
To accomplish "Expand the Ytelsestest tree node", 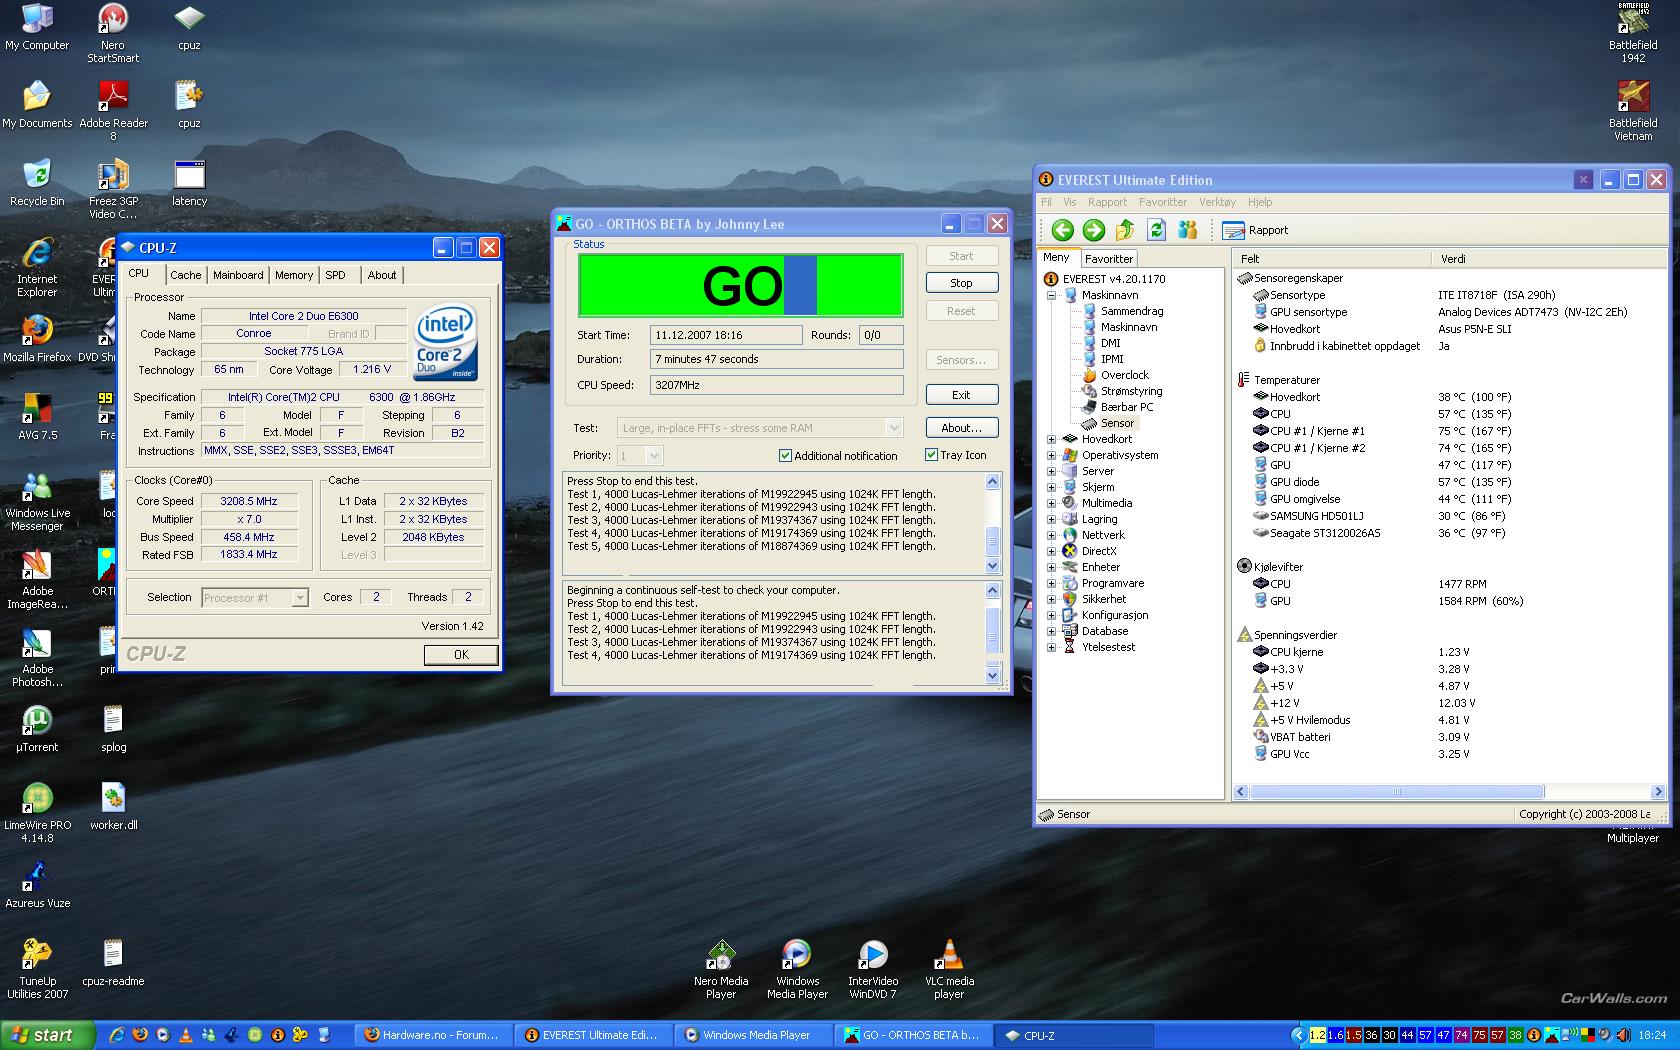I will [x=1051, y=647].
